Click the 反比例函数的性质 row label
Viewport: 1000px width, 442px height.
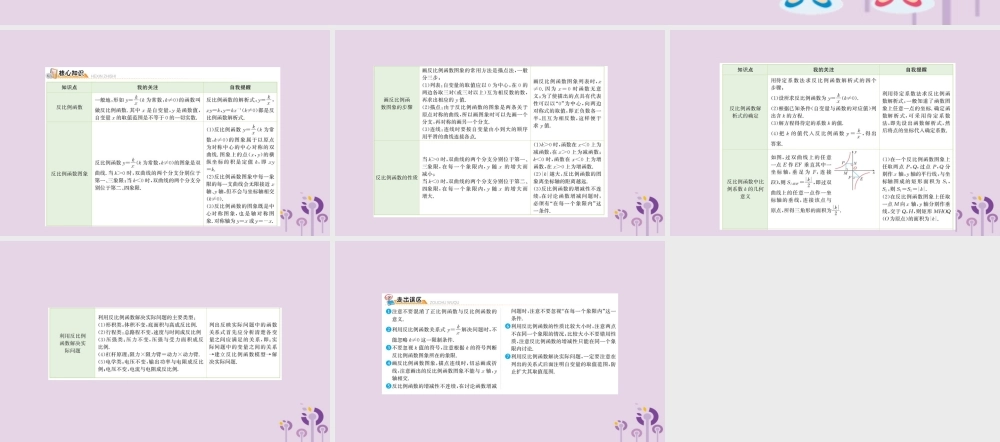[x=397, y=177]
